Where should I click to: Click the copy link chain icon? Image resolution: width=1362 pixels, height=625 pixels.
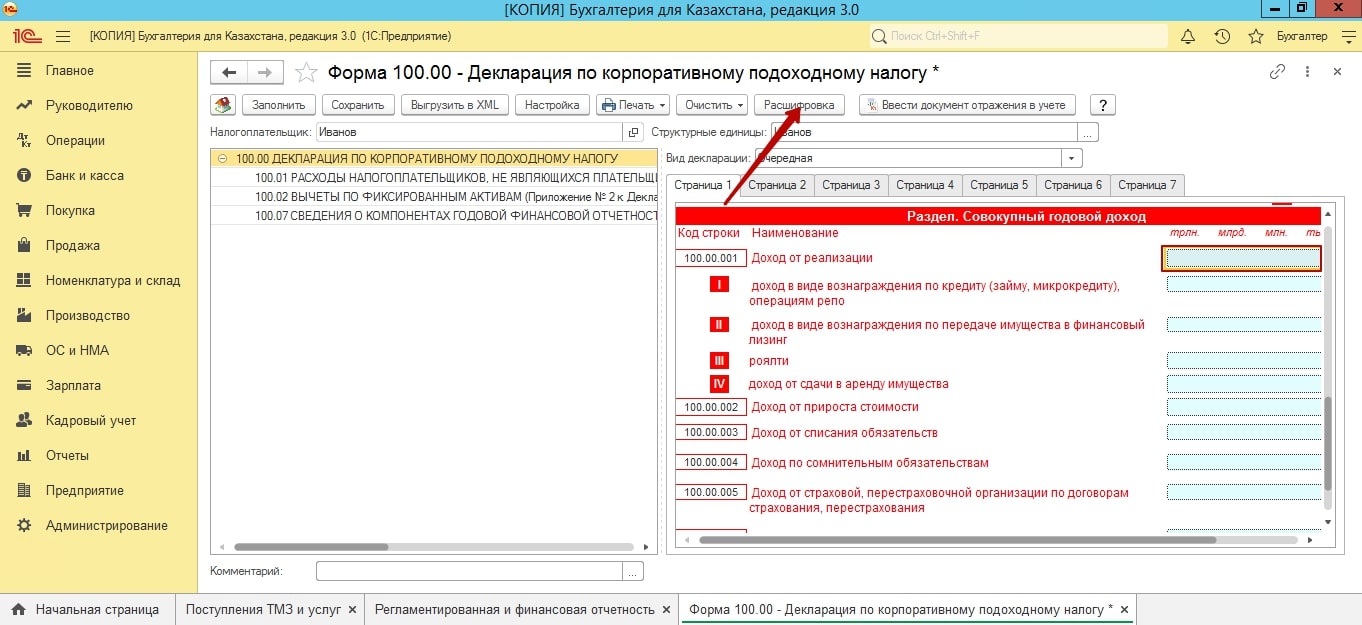(1277, 72)
